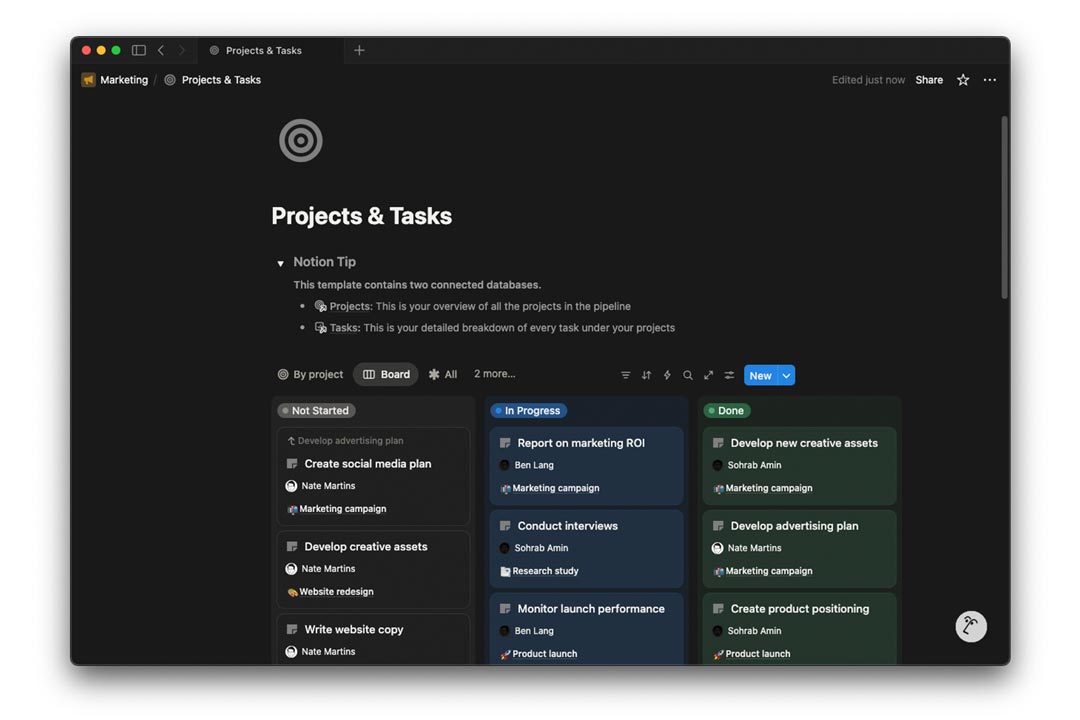The height and width of the screenshot is (720, 1080).
Task: Select the All view tab
Action: [443, 375]
